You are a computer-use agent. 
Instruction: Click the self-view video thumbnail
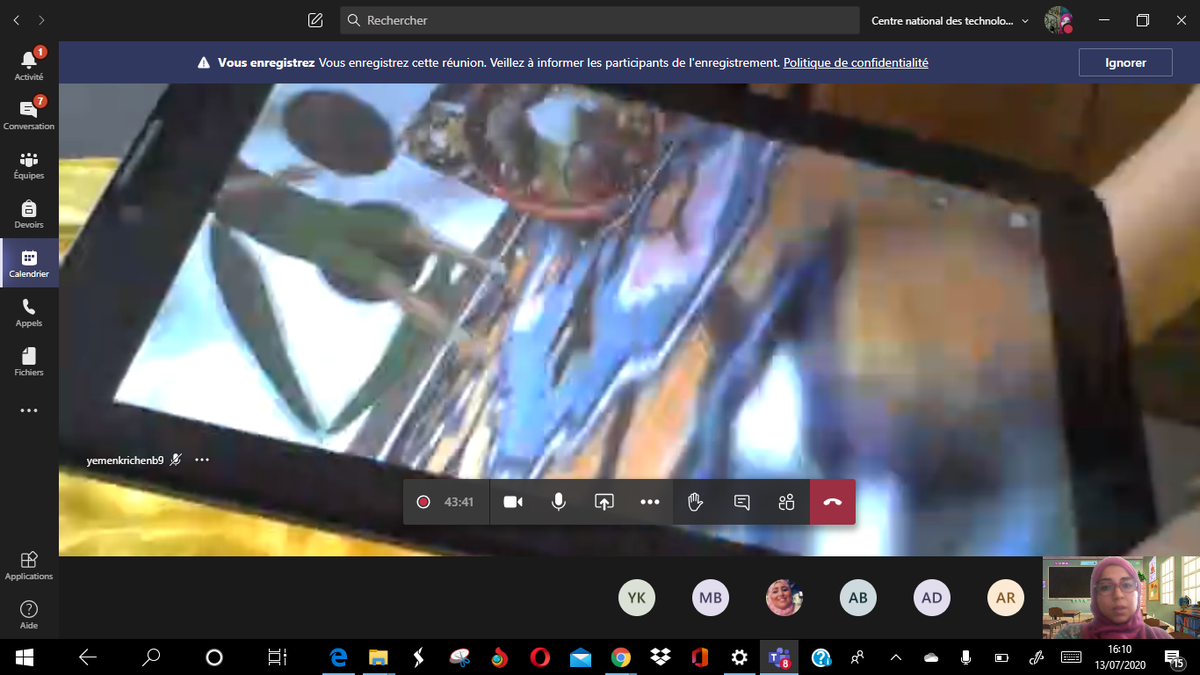click(x=1121, y=598)
